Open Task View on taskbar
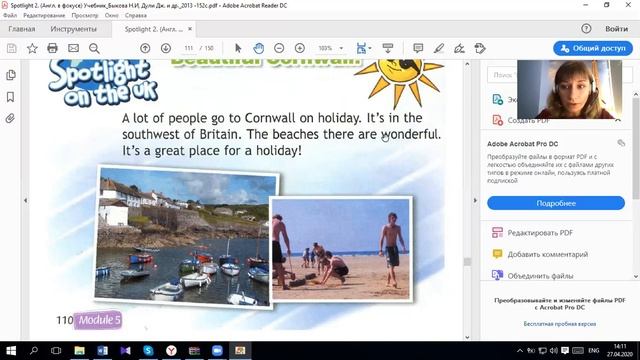Screen dimensions: 640x360 [56, 351]
